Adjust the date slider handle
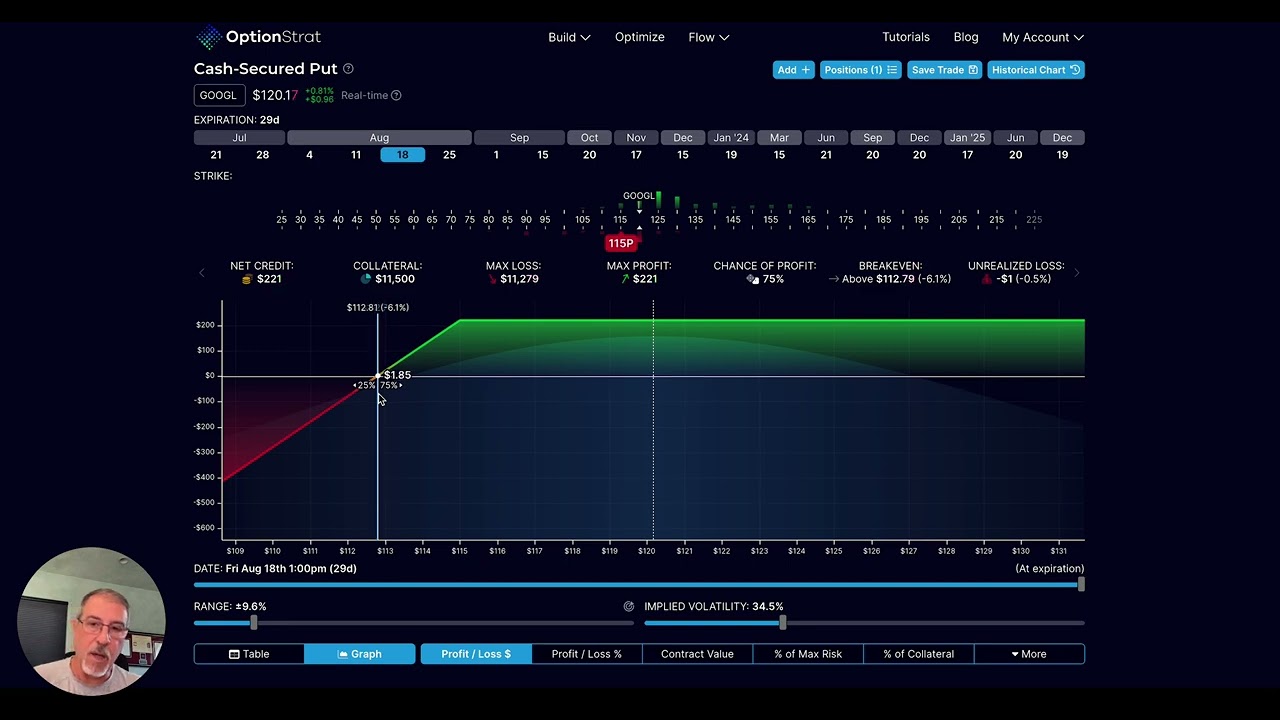Screen dimensions: 1280x720 (1080, 585)
